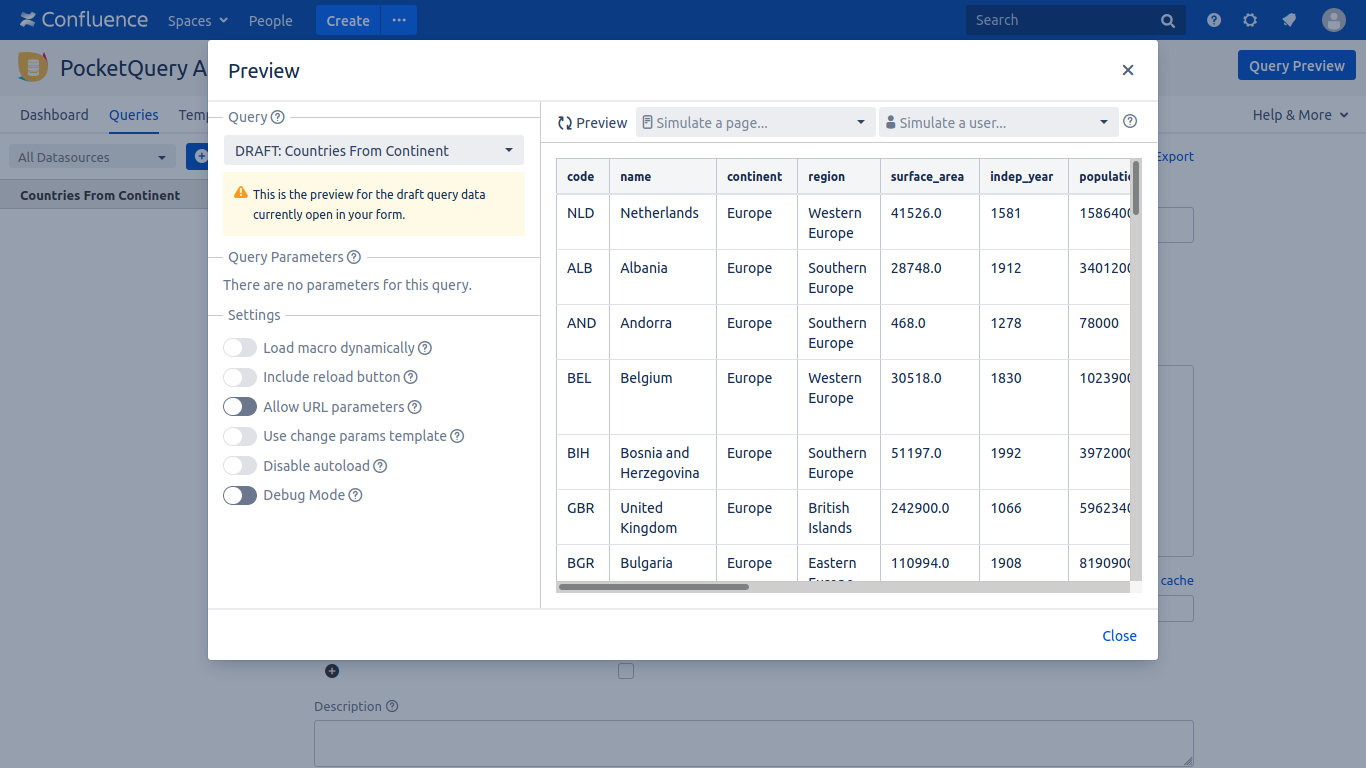The image size is (1366, 768).
Task: Click help icon beside Debug Mode
Action: 355,495
